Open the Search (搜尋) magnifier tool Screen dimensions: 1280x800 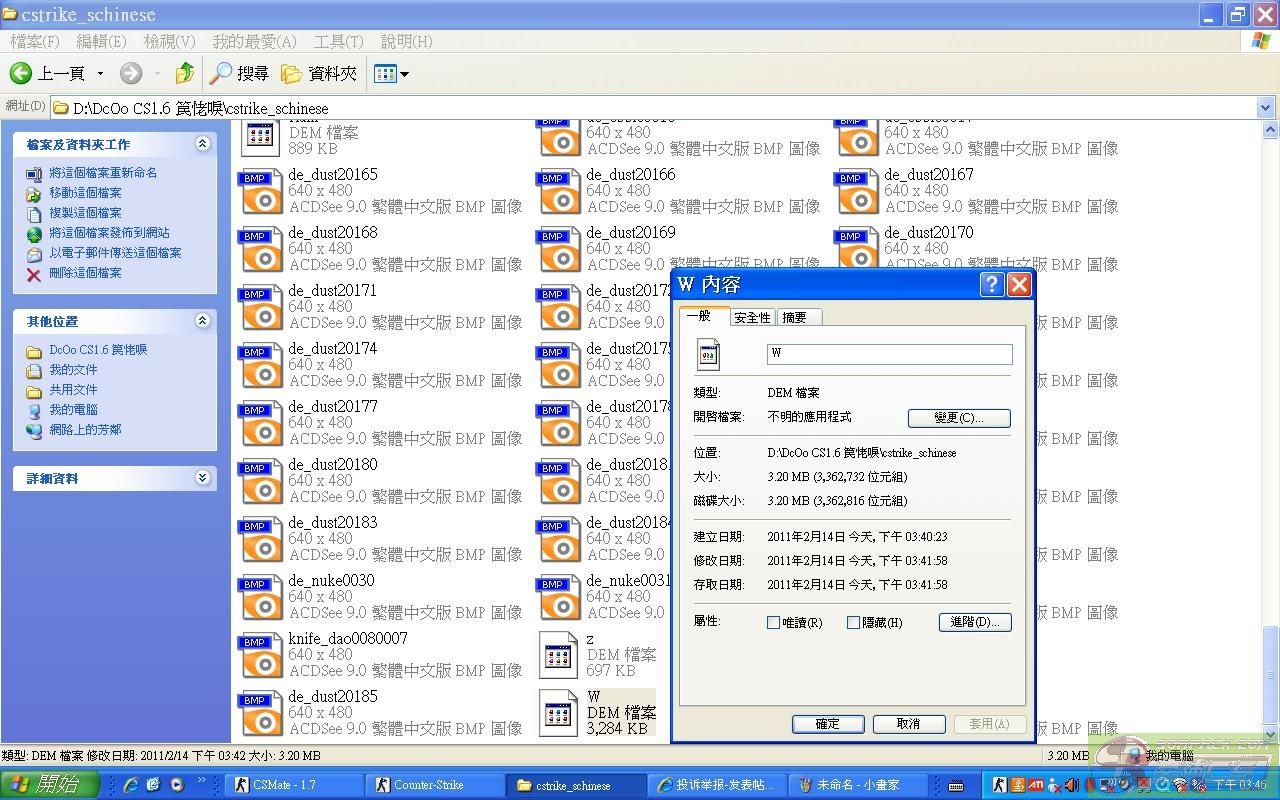pos(221,73)
